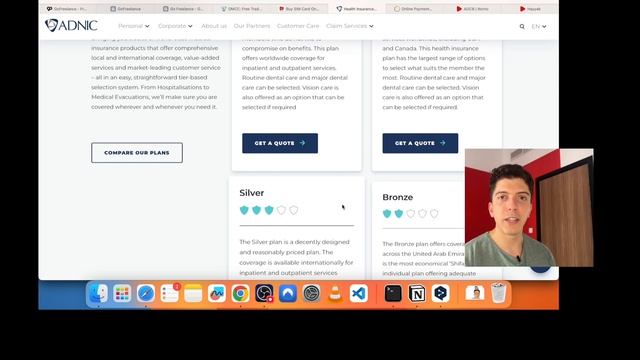Expand the Corporate dropdown menu

coord(175,26)
